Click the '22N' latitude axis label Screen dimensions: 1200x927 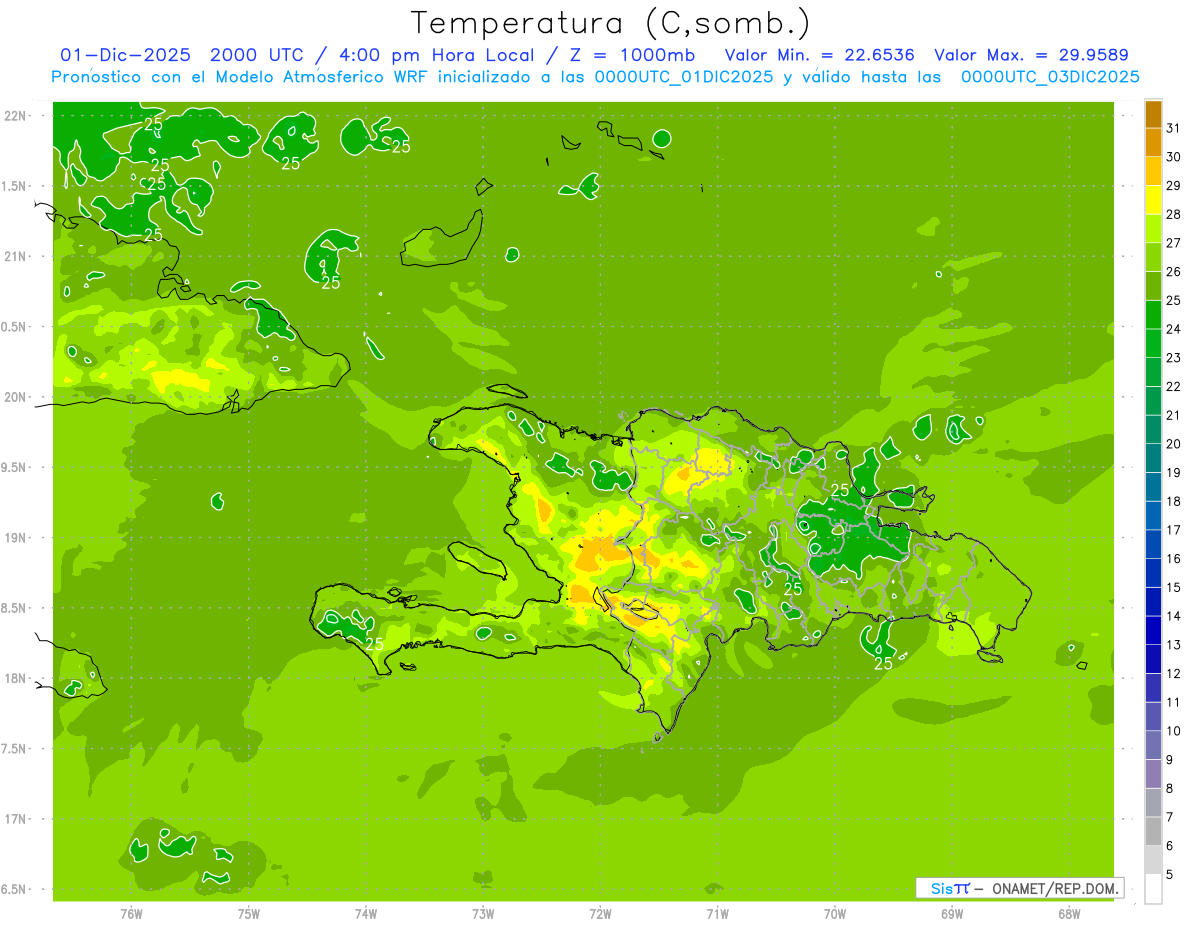point(16,116)
